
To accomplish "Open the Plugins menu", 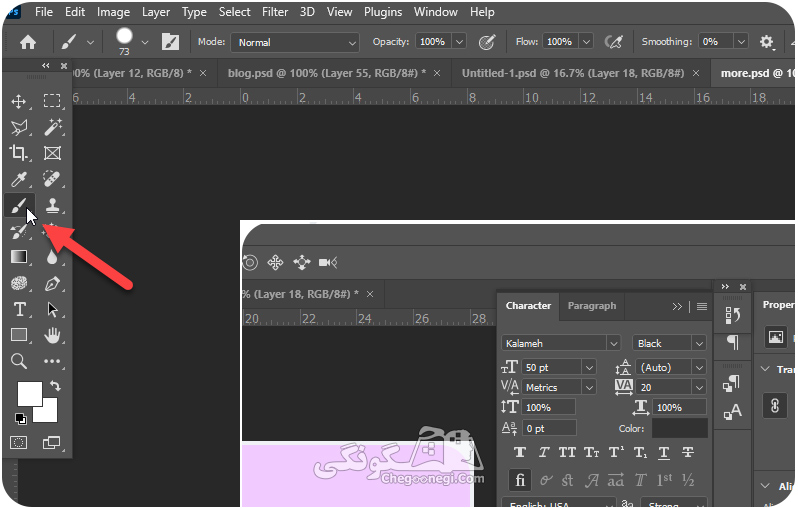I will coord(383,12).
